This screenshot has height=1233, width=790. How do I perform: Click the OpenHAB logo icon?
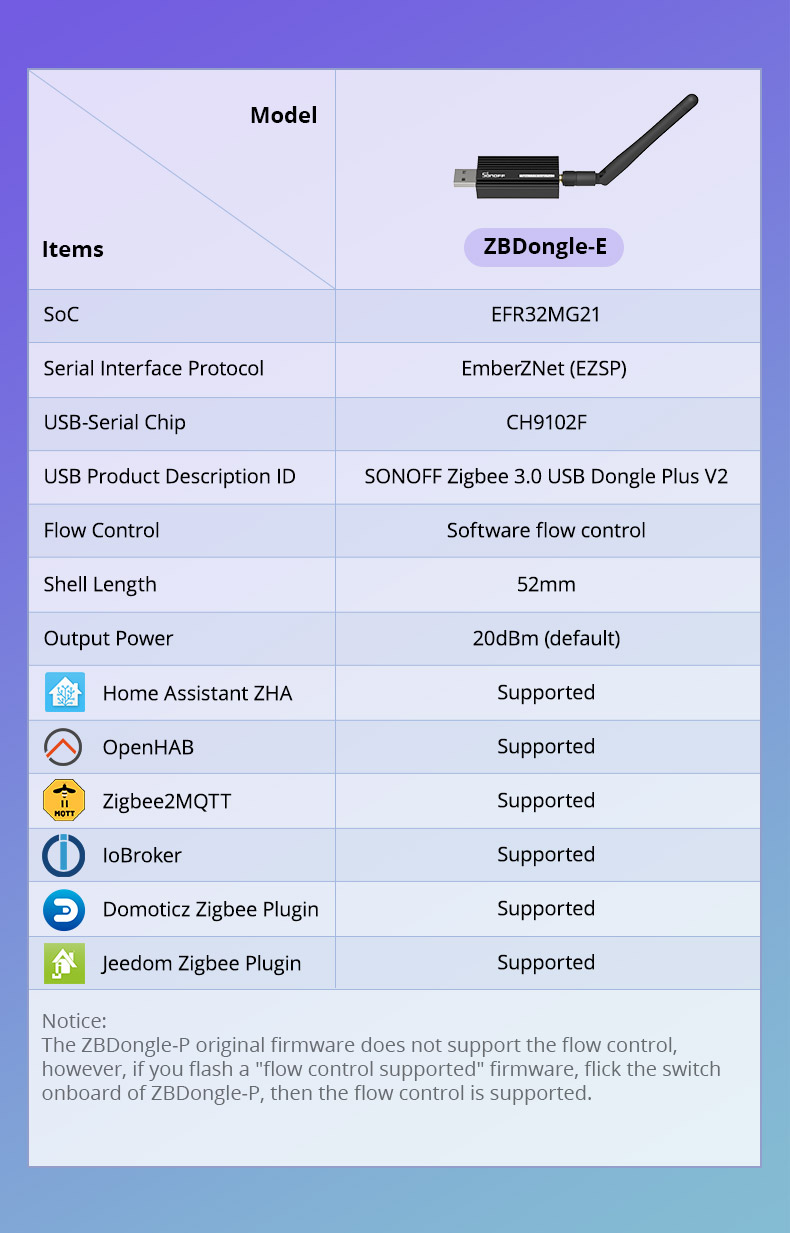click(x=63, y=747)
